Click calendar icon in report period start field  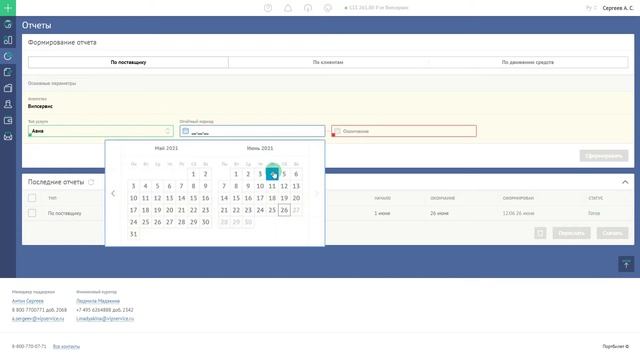pos(186,131)
